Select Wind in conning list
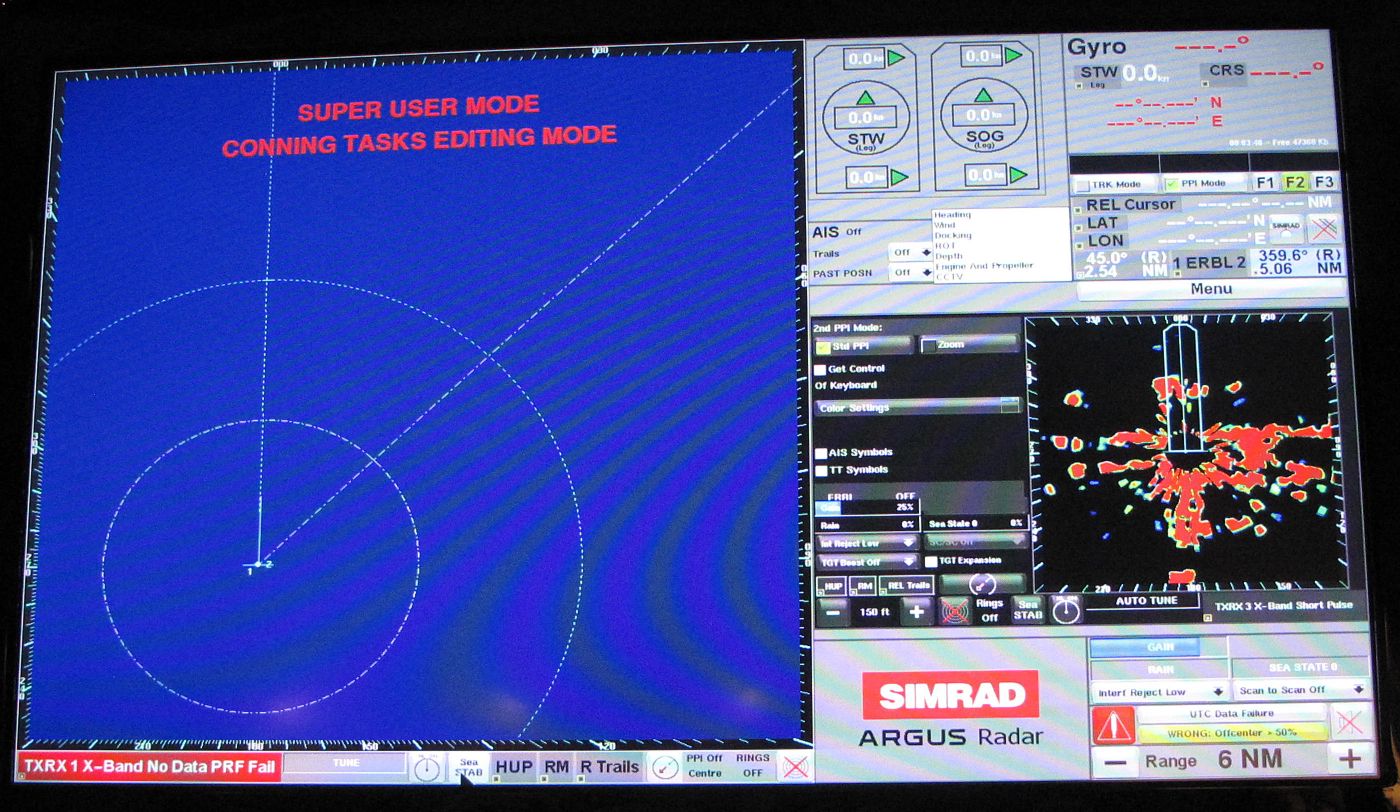The height and width of the screenshot is (812, 1400). tap(945, 225)
